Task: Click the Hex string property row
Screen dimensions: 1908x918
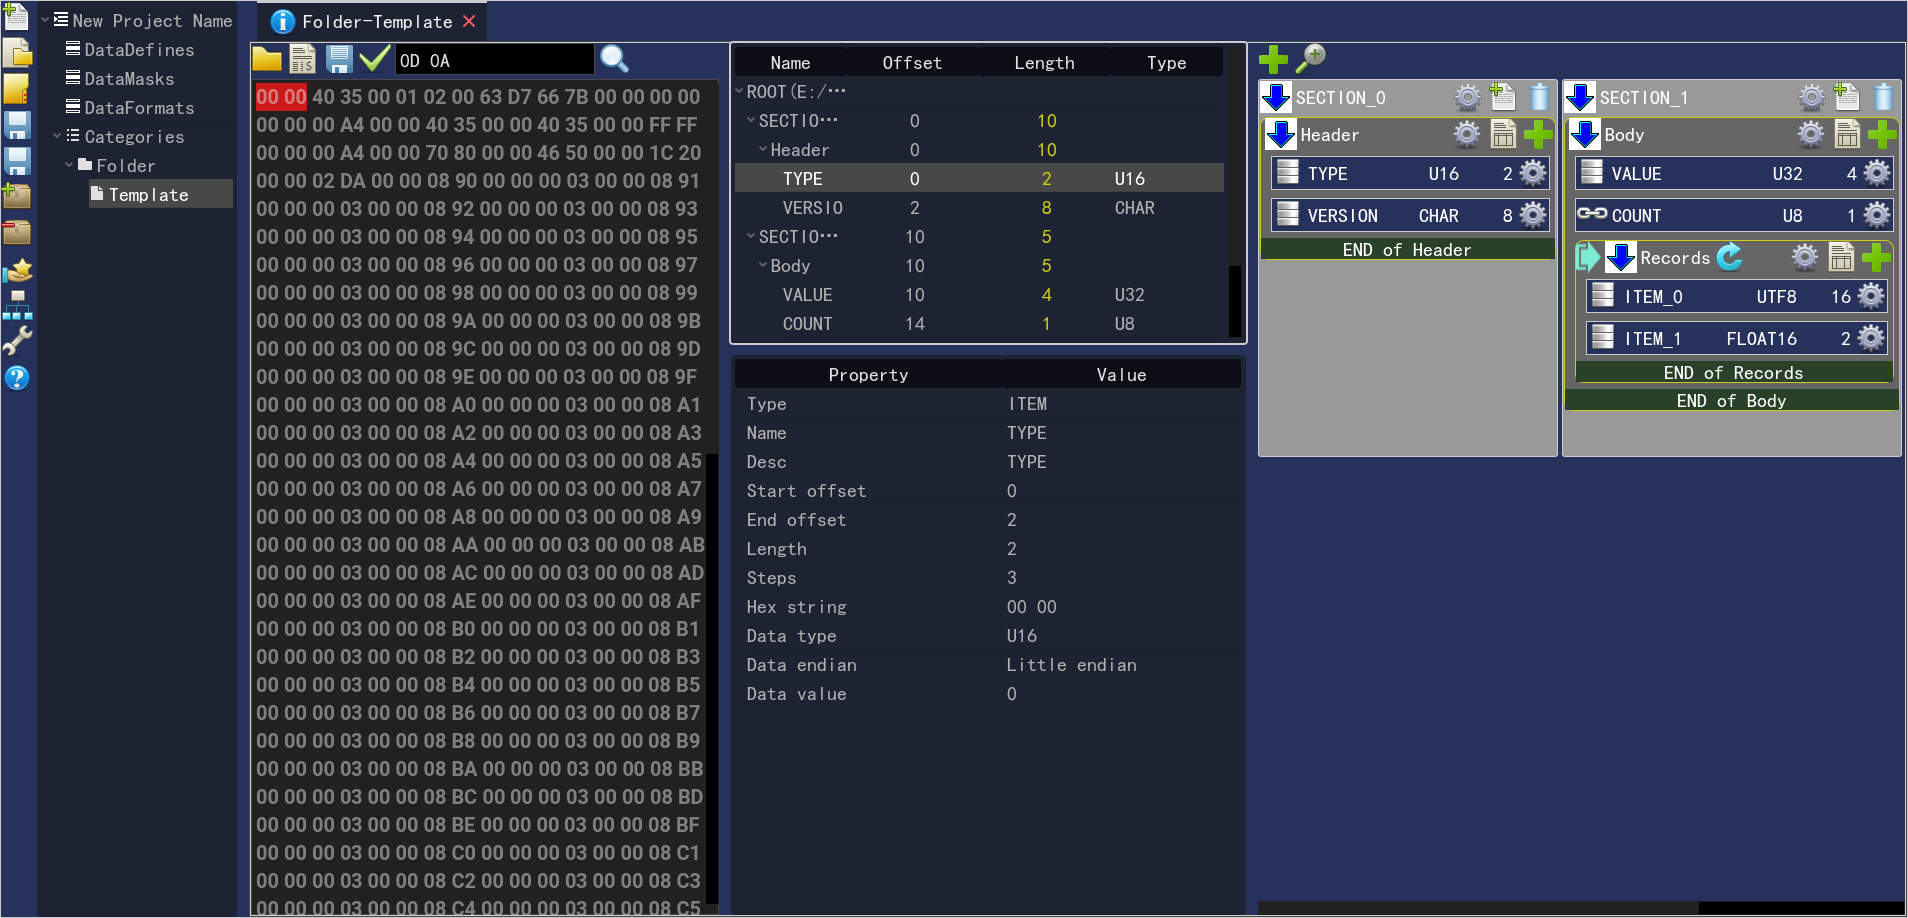Action: point(988,606)
